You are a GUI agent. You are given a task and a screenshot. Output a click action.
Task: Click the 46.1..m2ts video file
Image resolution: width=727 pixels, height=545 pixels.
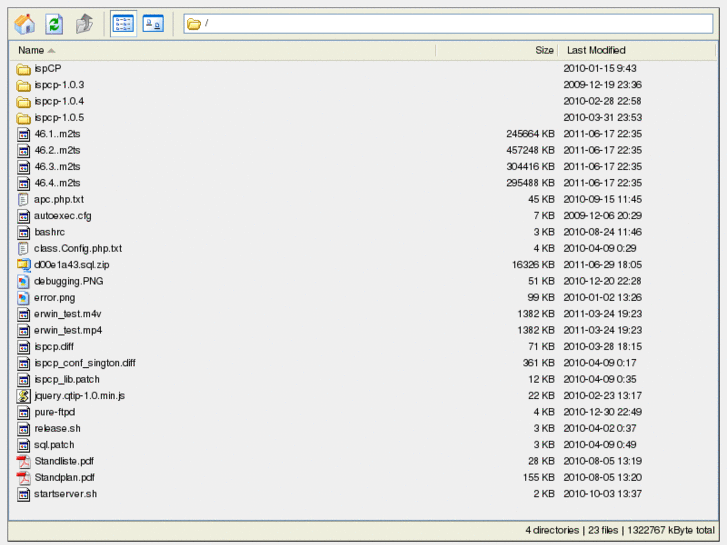coord(57,134)
